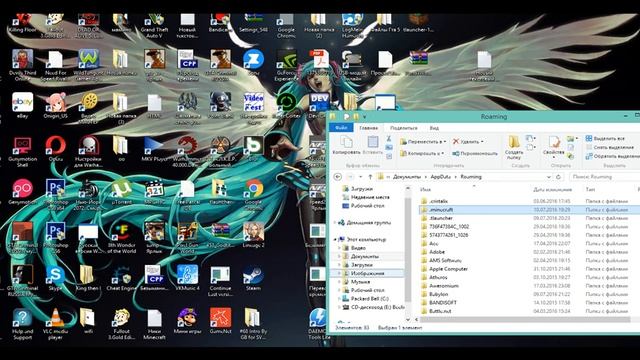Expand the Видео tree node
Screen dimensions: 640x360
pos(339,248)
